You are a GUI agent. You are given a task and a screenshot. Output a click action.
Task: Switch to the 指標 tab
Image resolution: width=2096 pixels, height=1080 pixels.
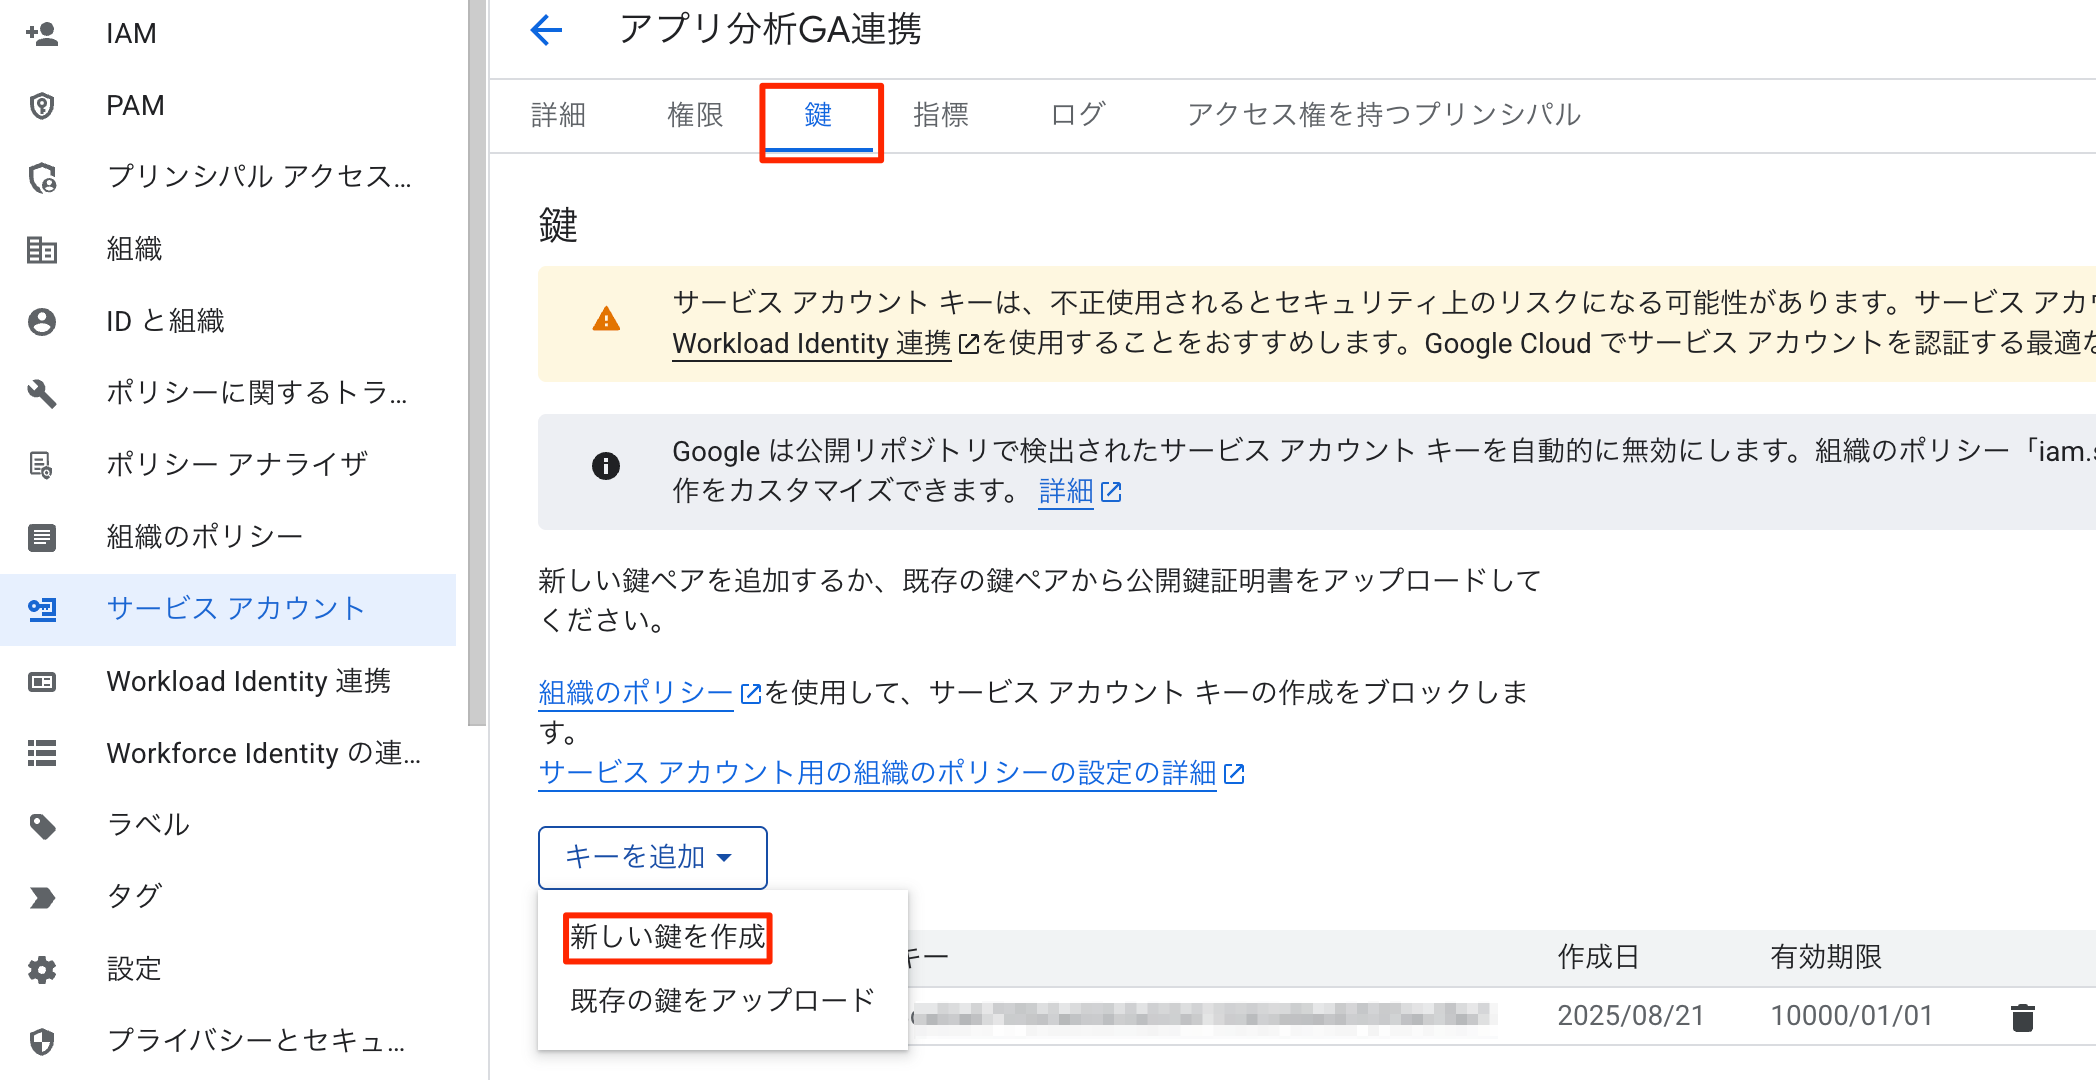[941, 115]
